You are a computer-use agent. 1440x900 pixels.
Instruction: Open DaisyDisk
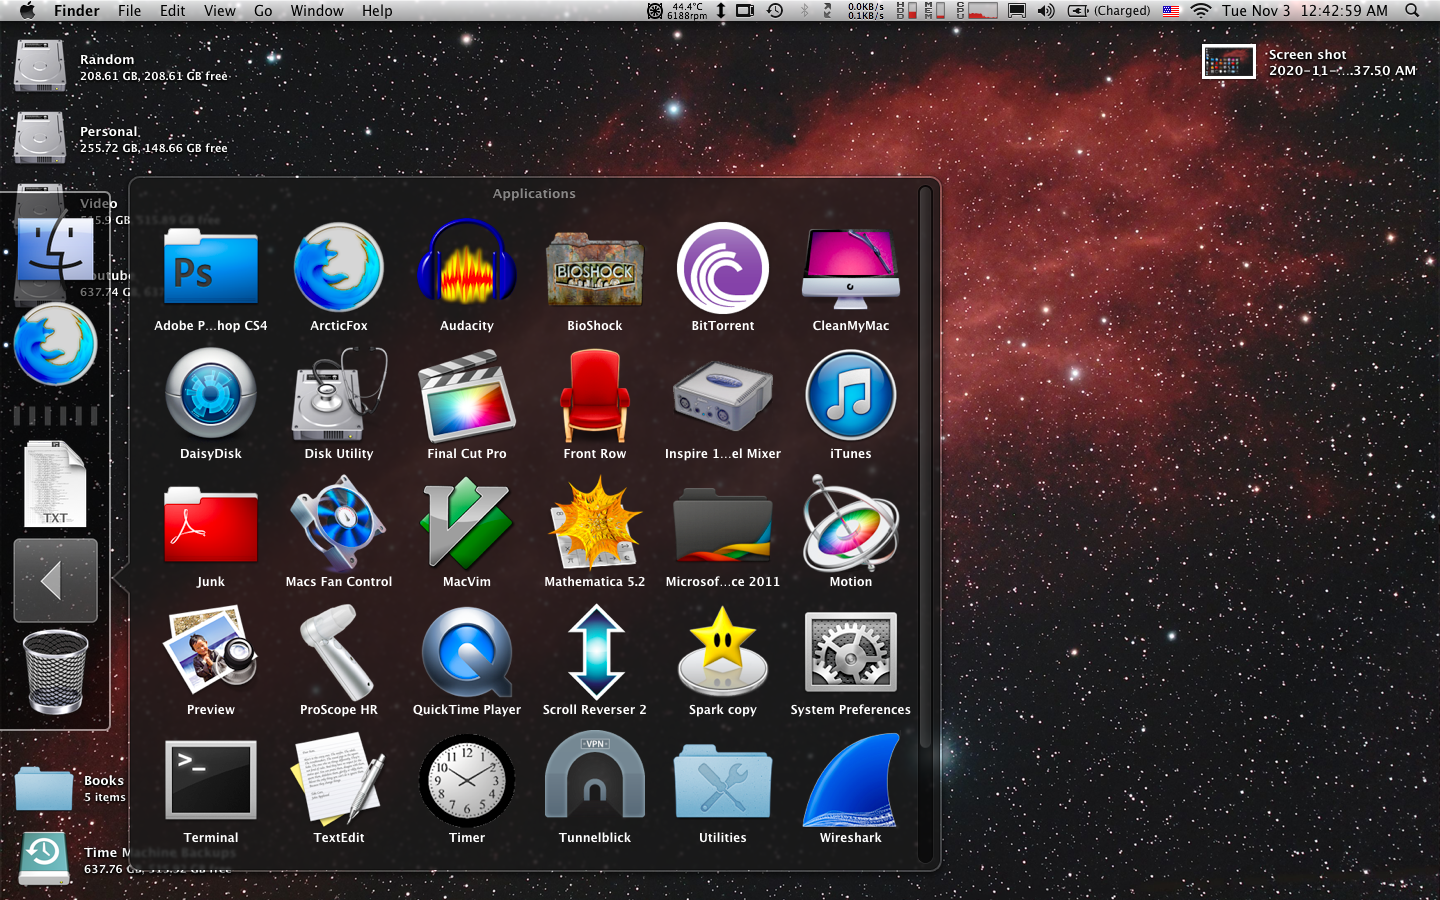click(211, 396)
